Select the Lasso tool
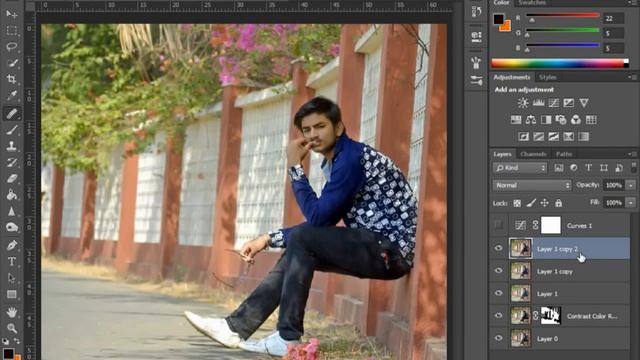Image resolution: width=640 pixels, height=360 pixels. (12, 47)
